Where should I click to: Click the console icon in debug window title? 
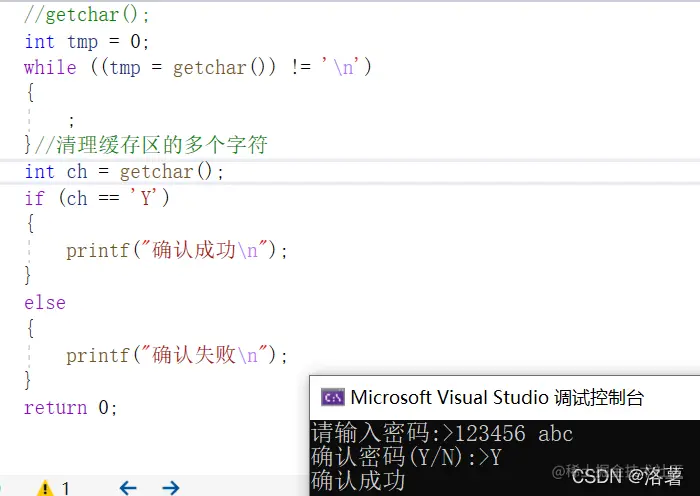coord(333,397)
